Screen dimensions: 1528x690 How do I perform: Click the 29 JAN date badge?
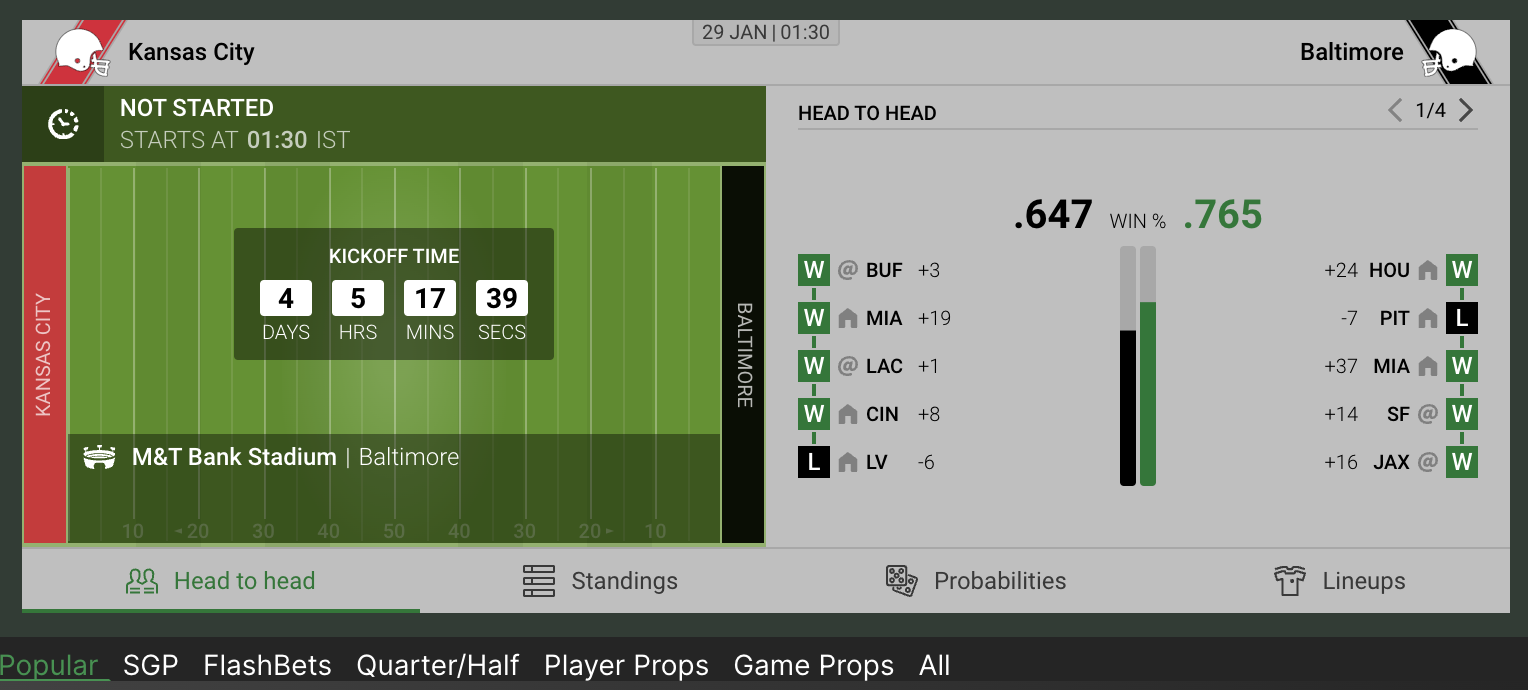pos(766,32)
